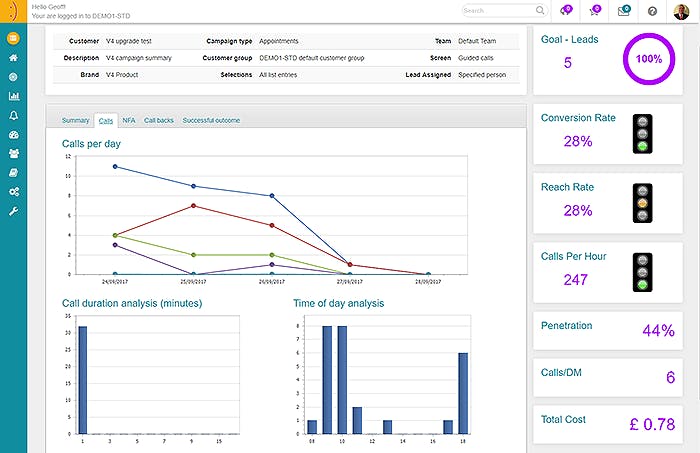
Task: Switch to the NFA tab
Action: tap(129, 121)
